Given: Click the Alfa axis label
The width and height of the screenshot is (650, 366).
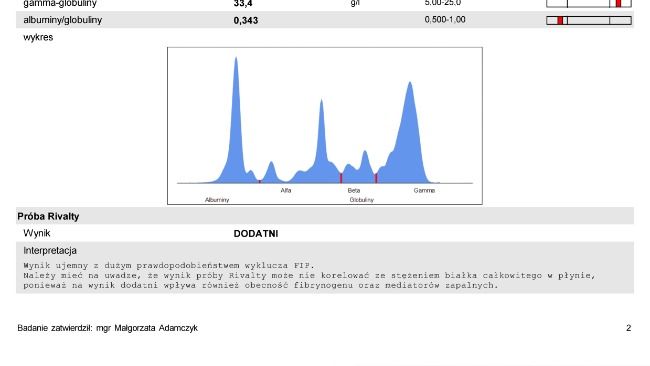Looking at the screenshot, I should [x=286, y=191].
